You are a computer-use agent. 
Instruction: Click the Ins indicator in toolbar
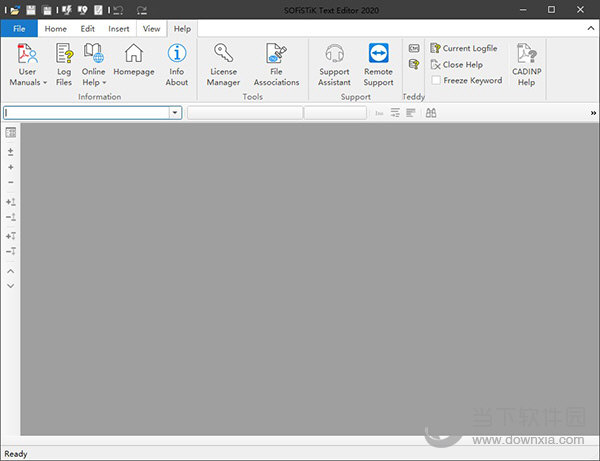tap(379, 113)
